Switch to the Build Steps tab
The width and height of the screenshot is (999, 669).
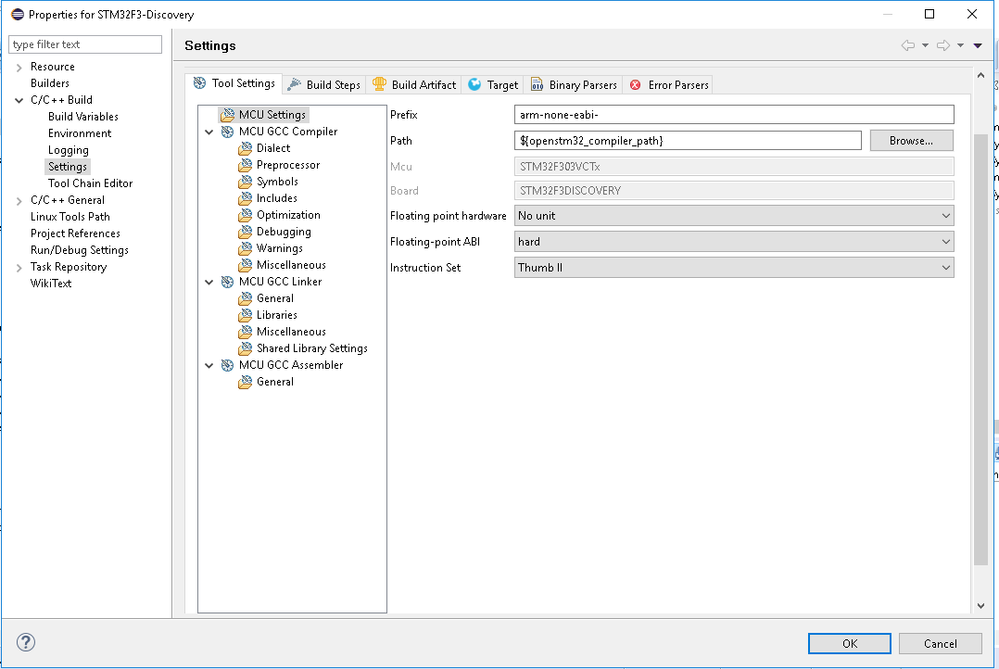[x=324, y=85]
